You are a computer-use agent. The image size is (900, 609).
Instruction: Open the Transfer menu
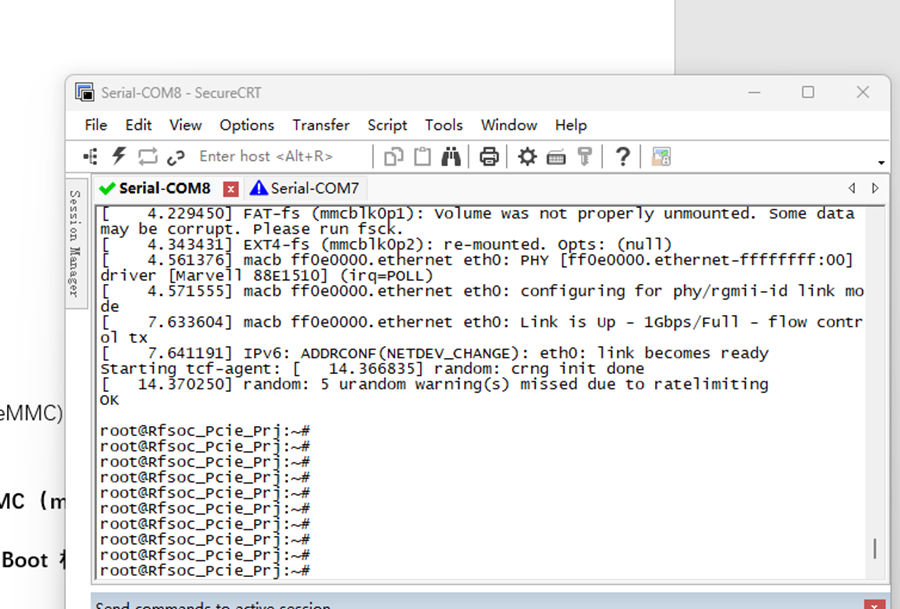(321, 125)
